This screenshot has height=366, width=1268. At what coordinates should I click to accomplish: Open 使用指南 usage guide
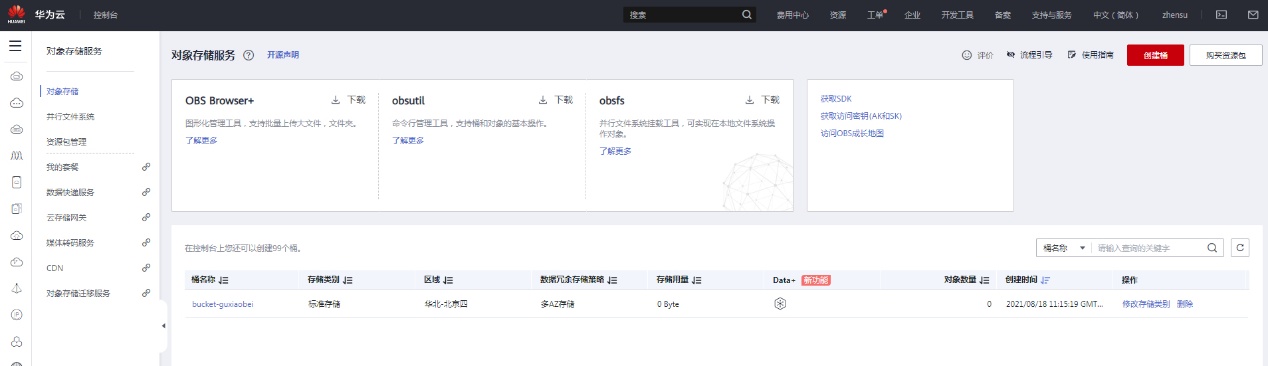pos(1090,55)
